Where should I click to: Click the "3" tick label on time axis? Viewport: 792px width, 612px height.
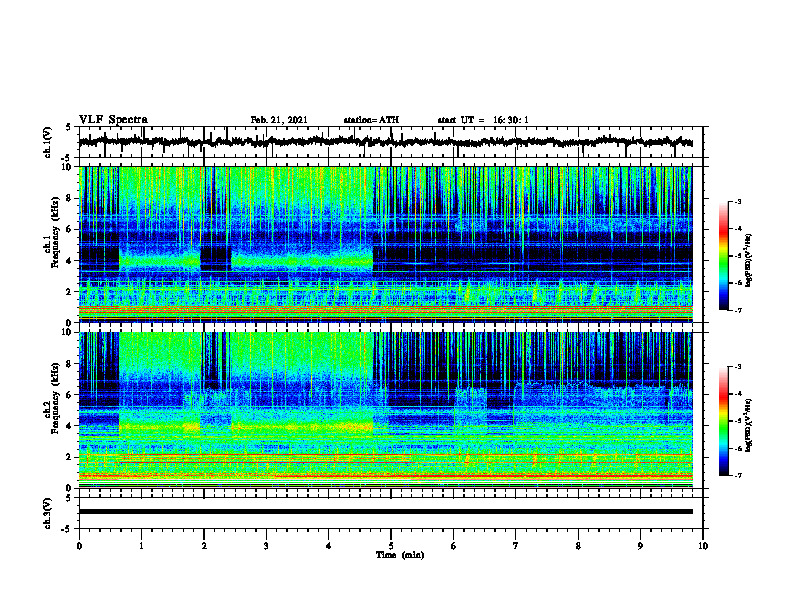[x=266, y=546]
